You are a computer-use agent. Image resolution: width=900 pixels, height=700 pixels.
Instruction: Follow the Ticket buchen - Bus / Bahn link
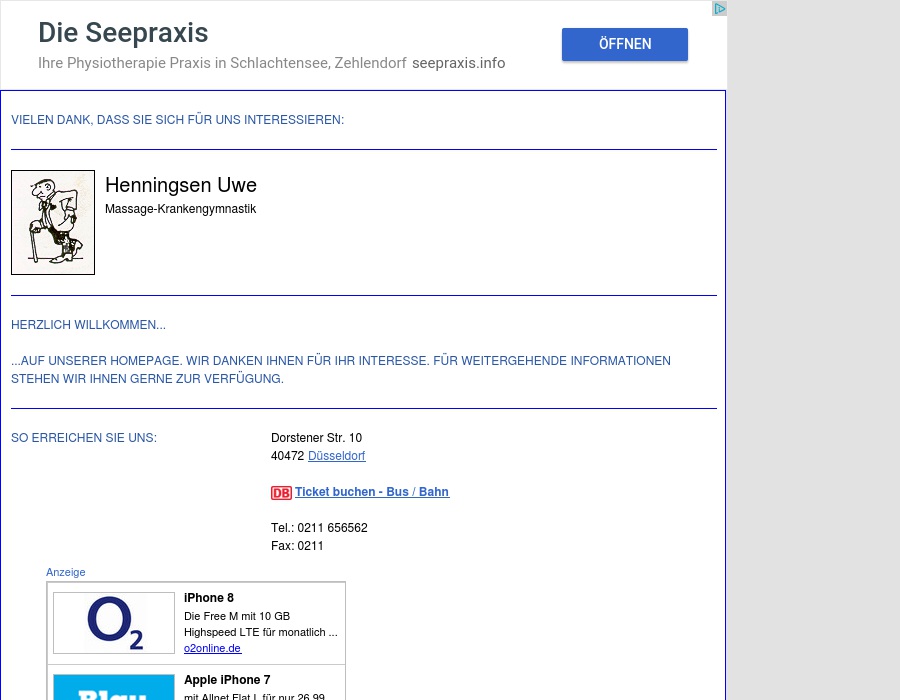click(371, 492)
